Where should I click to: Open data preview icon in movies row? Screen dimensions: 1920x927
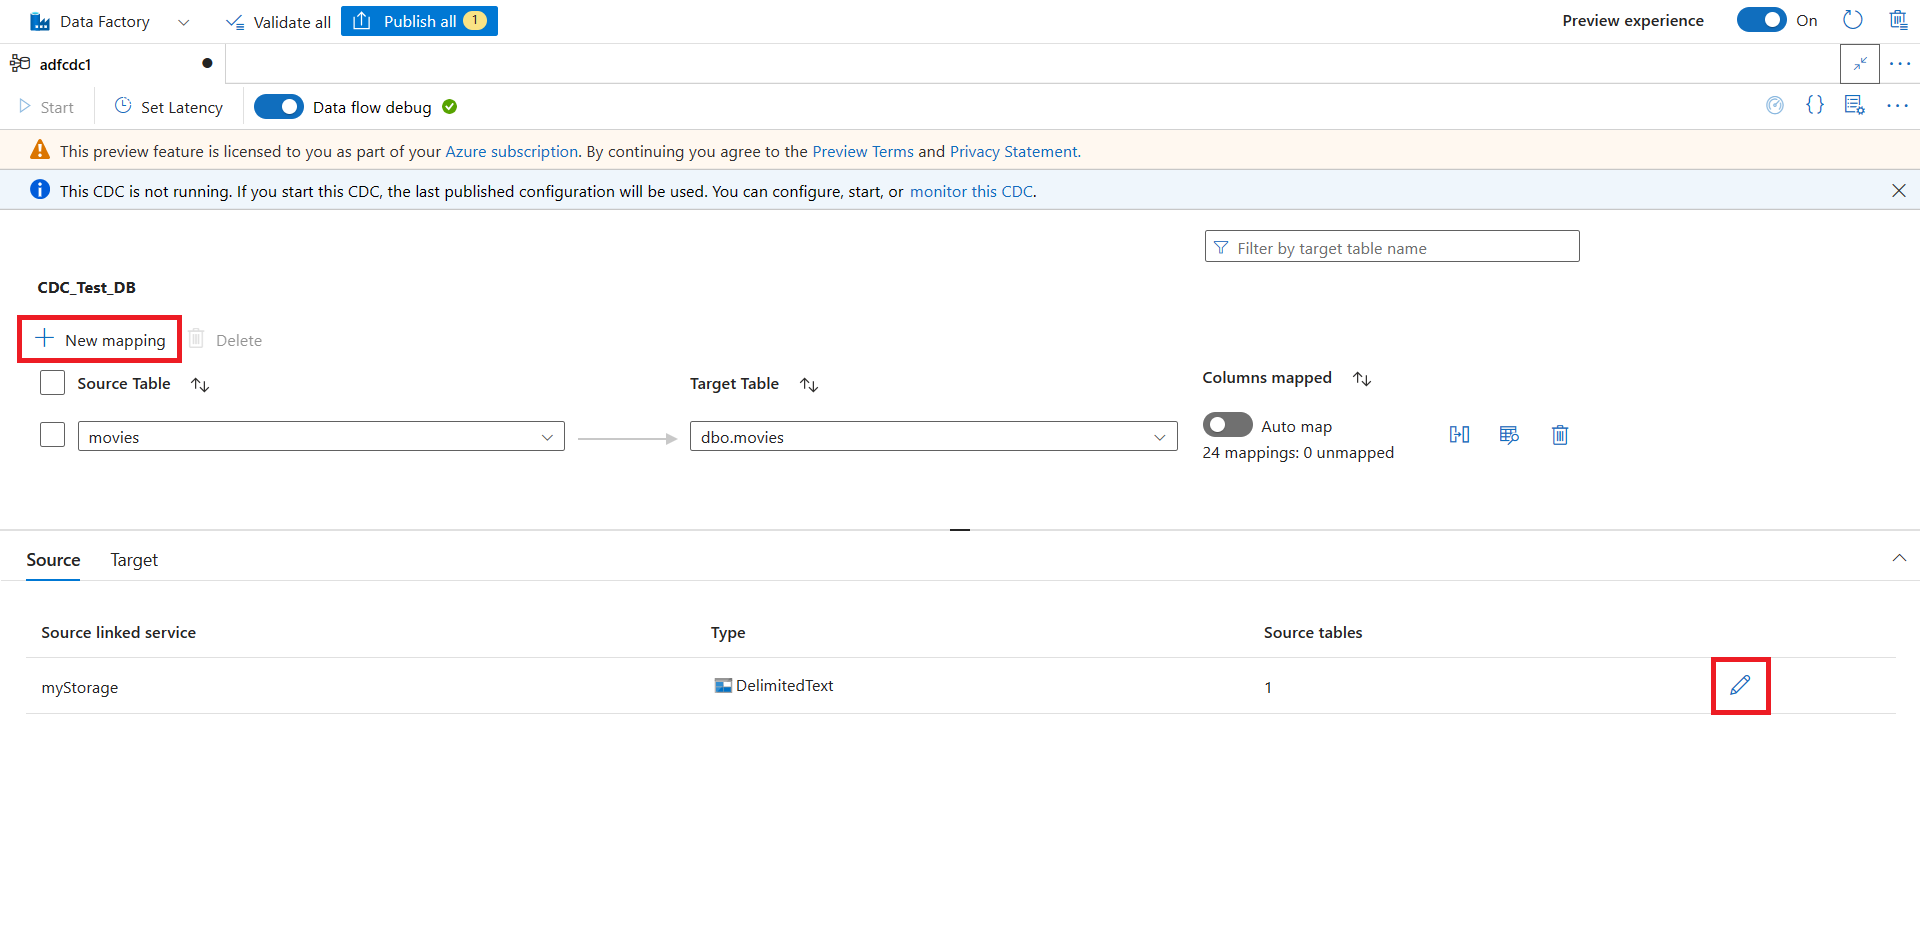point(1509,435)
